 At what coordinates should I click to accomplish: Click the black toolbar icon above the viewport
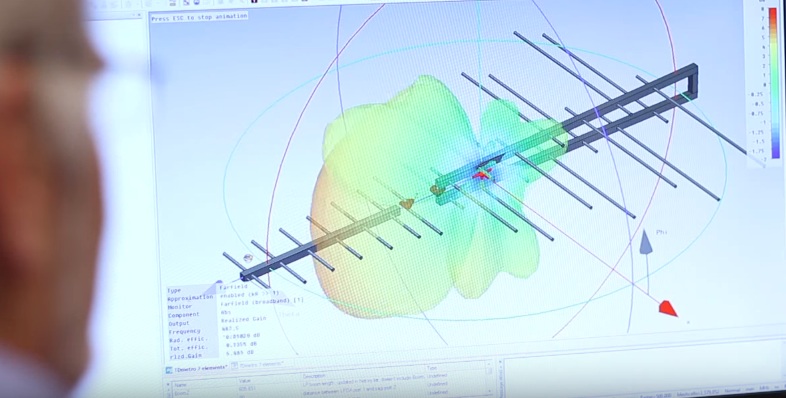pos(255,2)
